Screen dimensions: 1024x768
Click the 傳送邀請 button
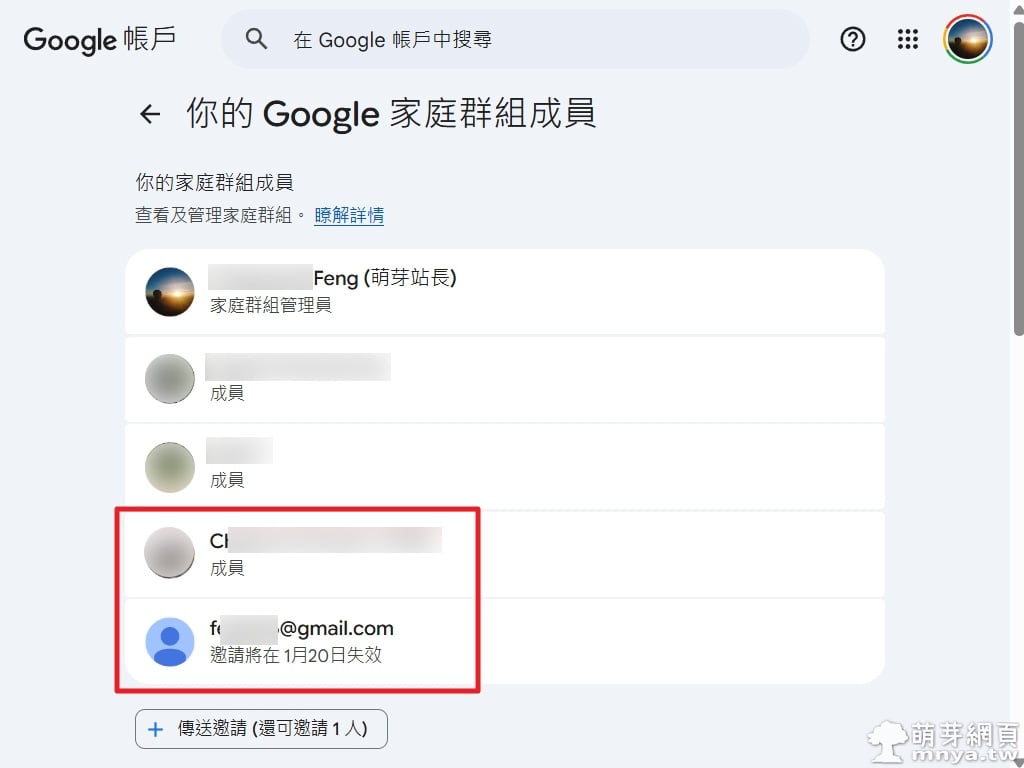click(x=261, y=729)
